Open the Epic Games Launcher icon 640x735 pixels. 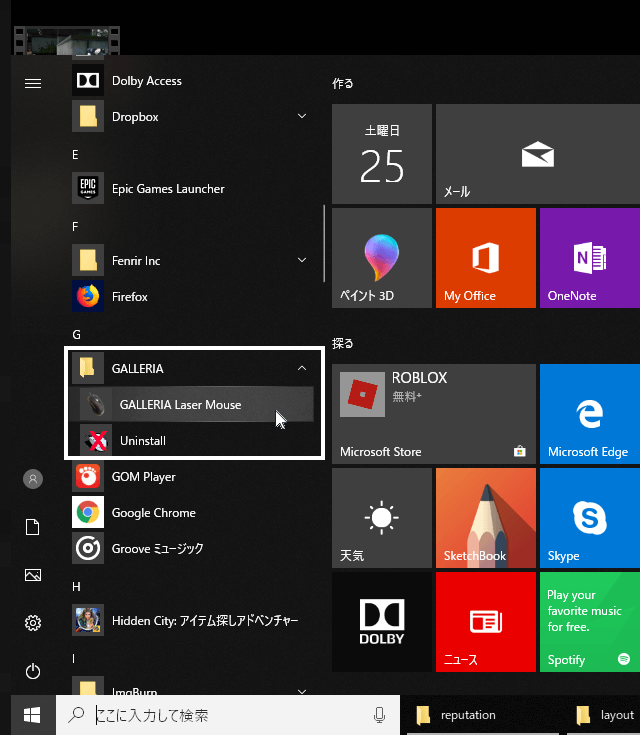click(88, 188)
